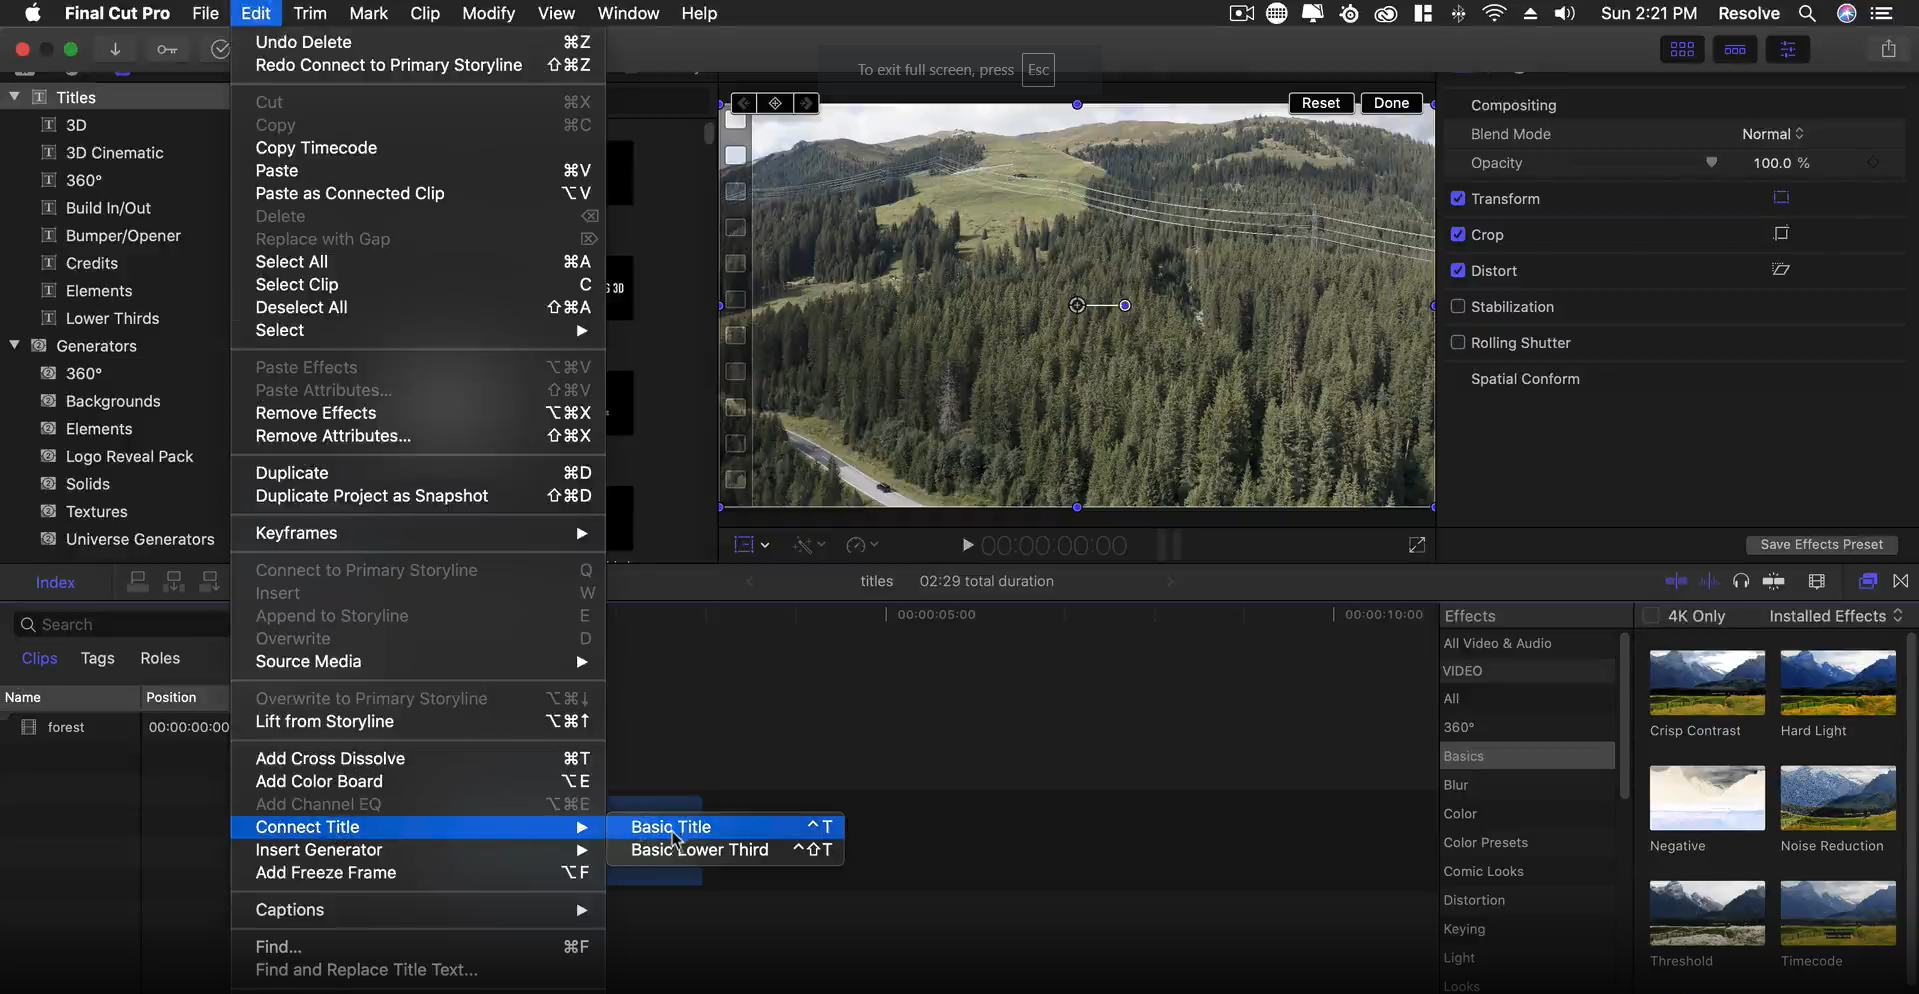
Task: Choose Insert Generator menu item
Action: 418,850
